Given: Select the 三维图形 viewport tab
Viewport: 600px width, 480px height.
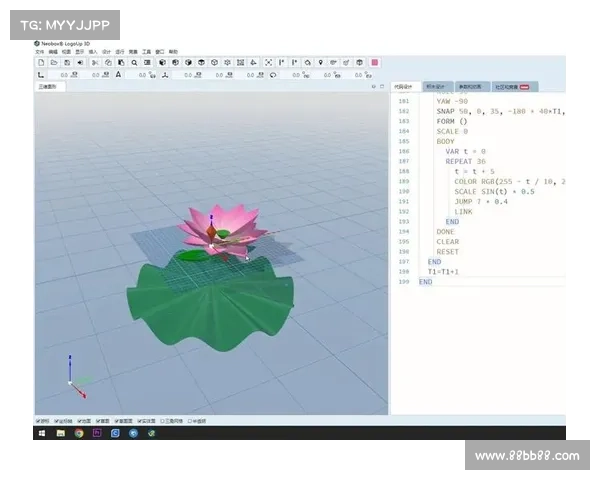Looking at the screenshot, I should 51,87.
